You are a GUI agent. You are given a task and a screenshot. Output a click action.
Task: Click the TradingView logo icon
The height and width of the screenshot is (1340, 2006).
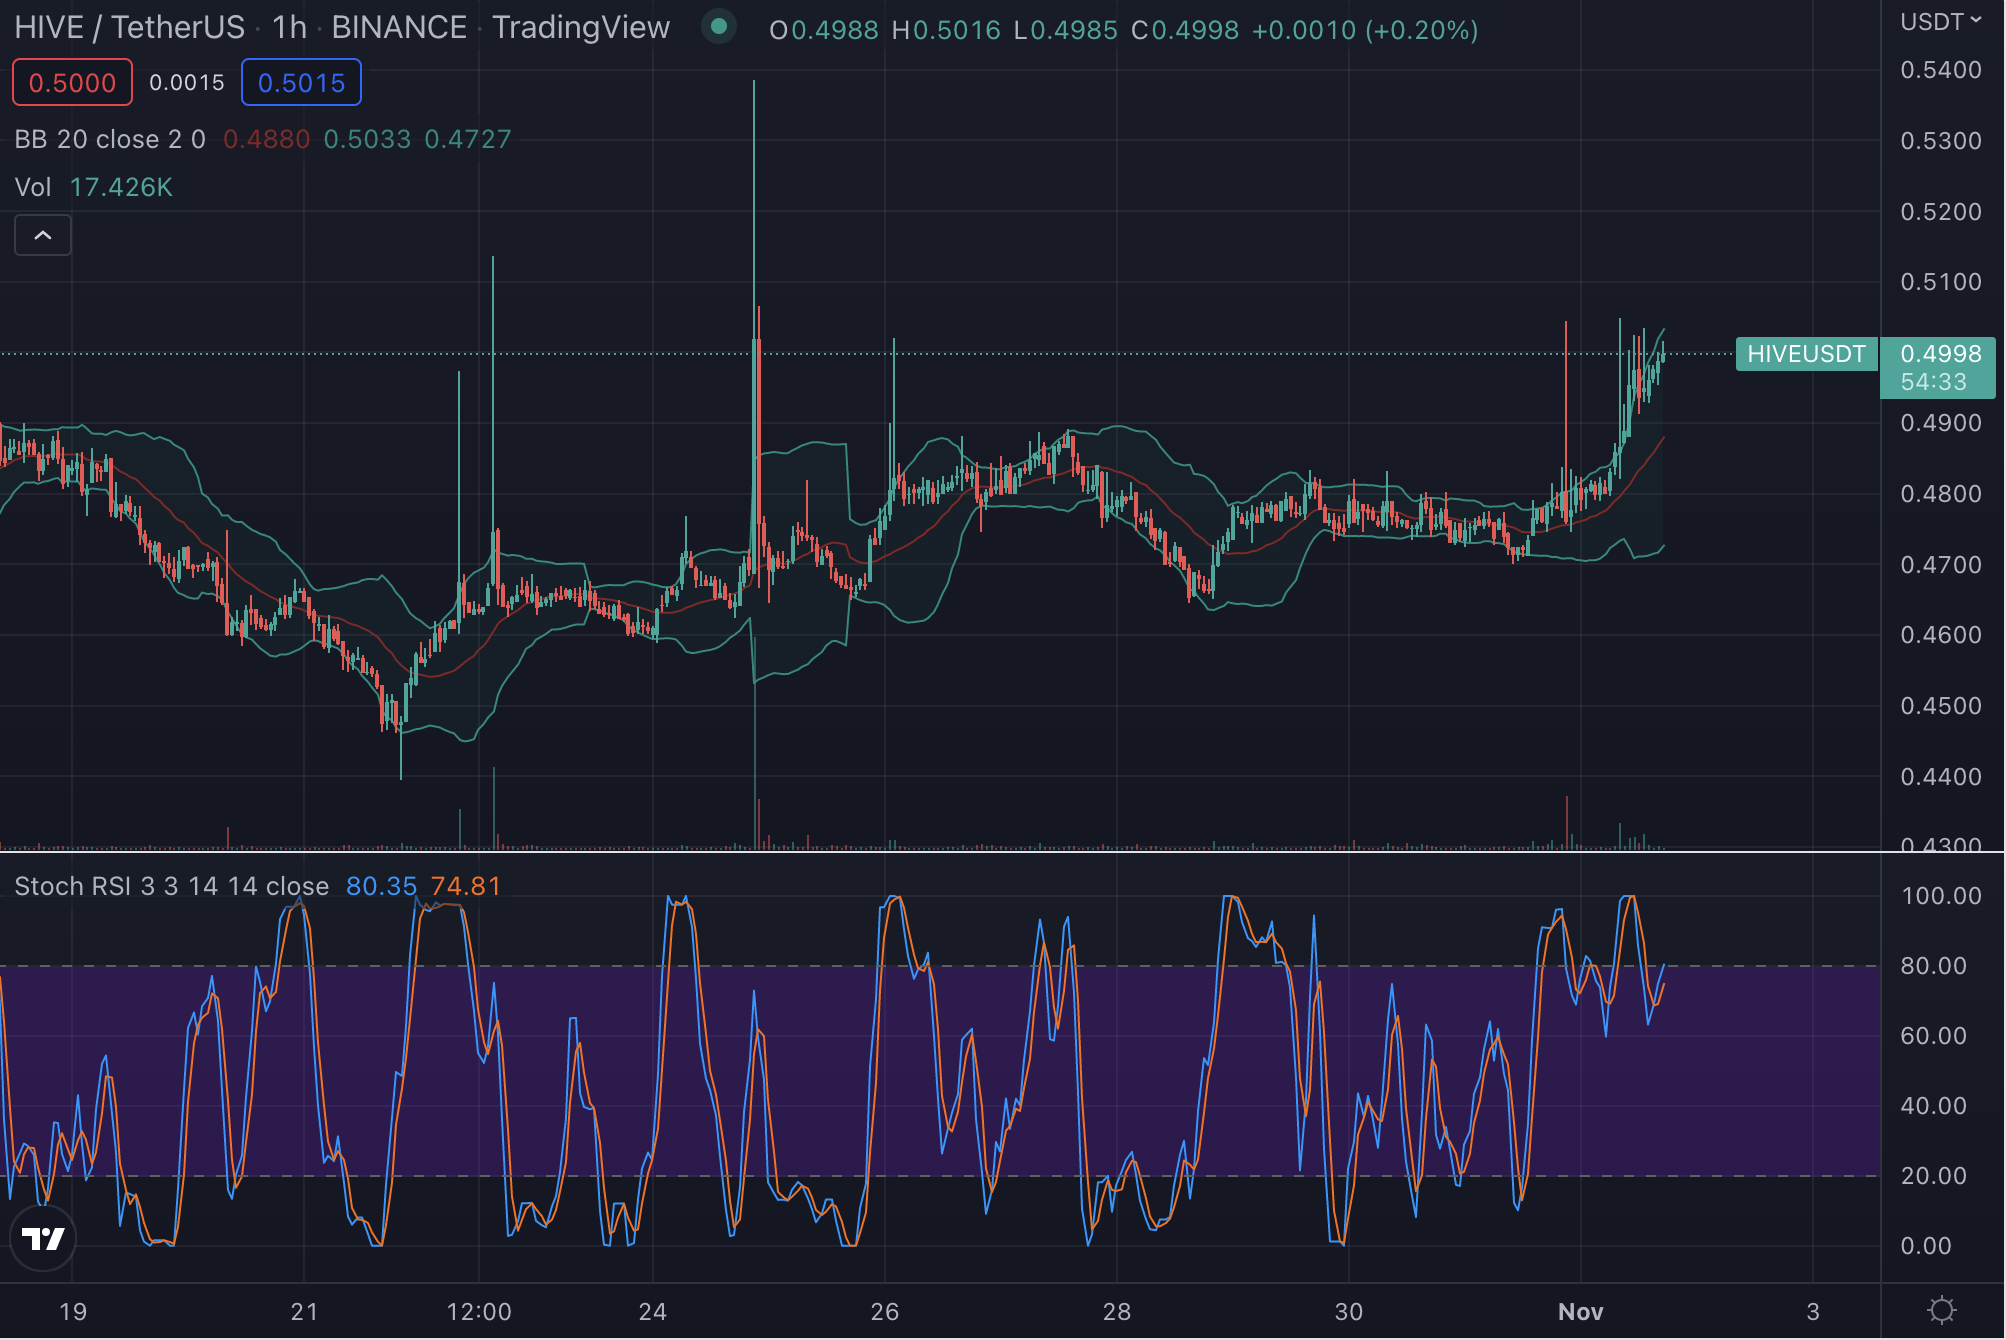[x=43, y=1238]
